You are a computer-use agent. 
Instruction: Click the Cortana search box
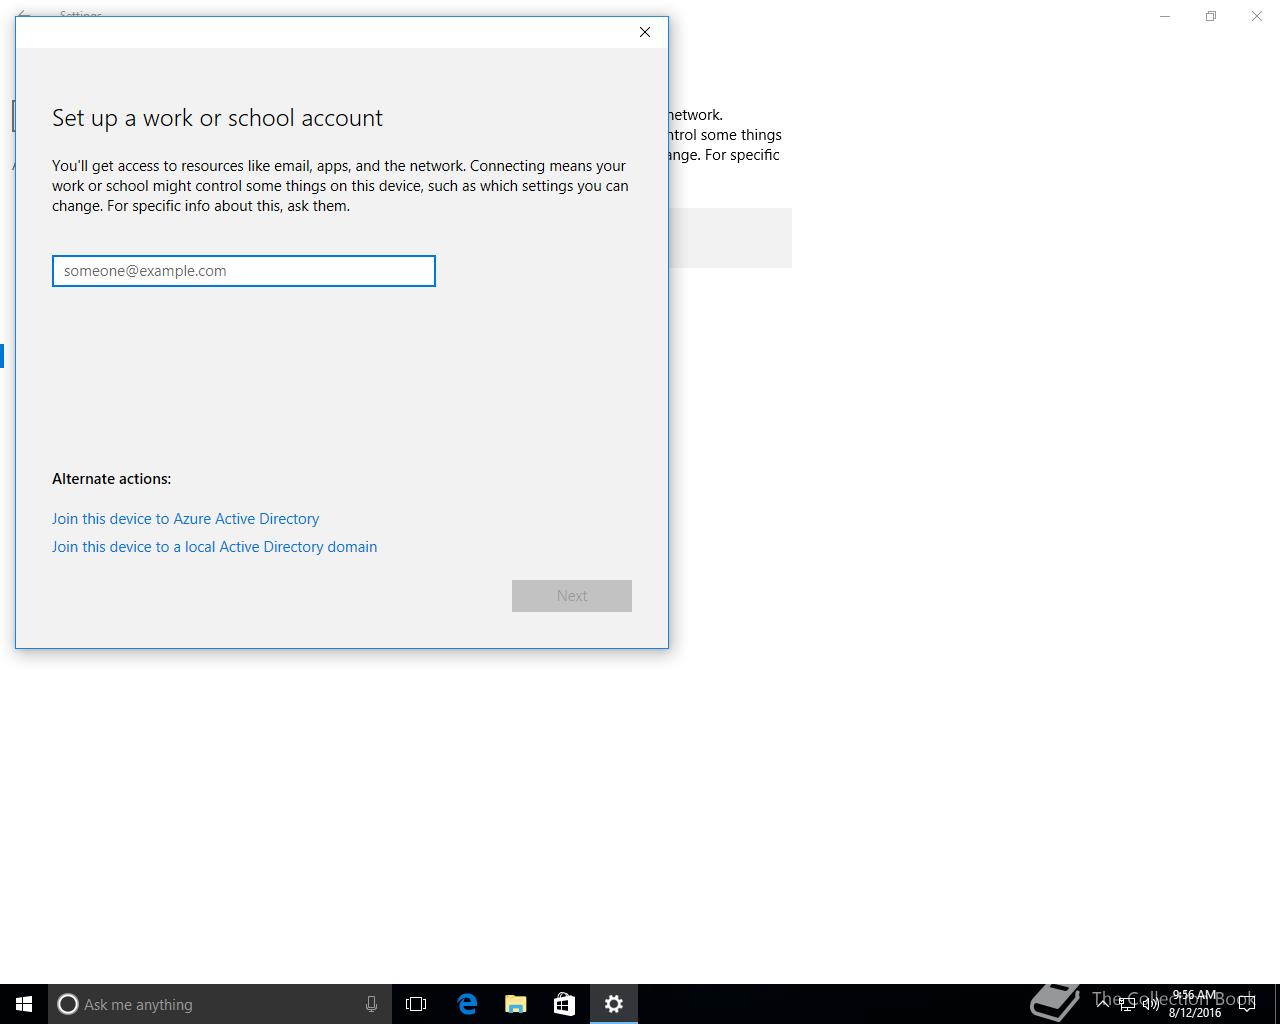(x=219, y=1004)
